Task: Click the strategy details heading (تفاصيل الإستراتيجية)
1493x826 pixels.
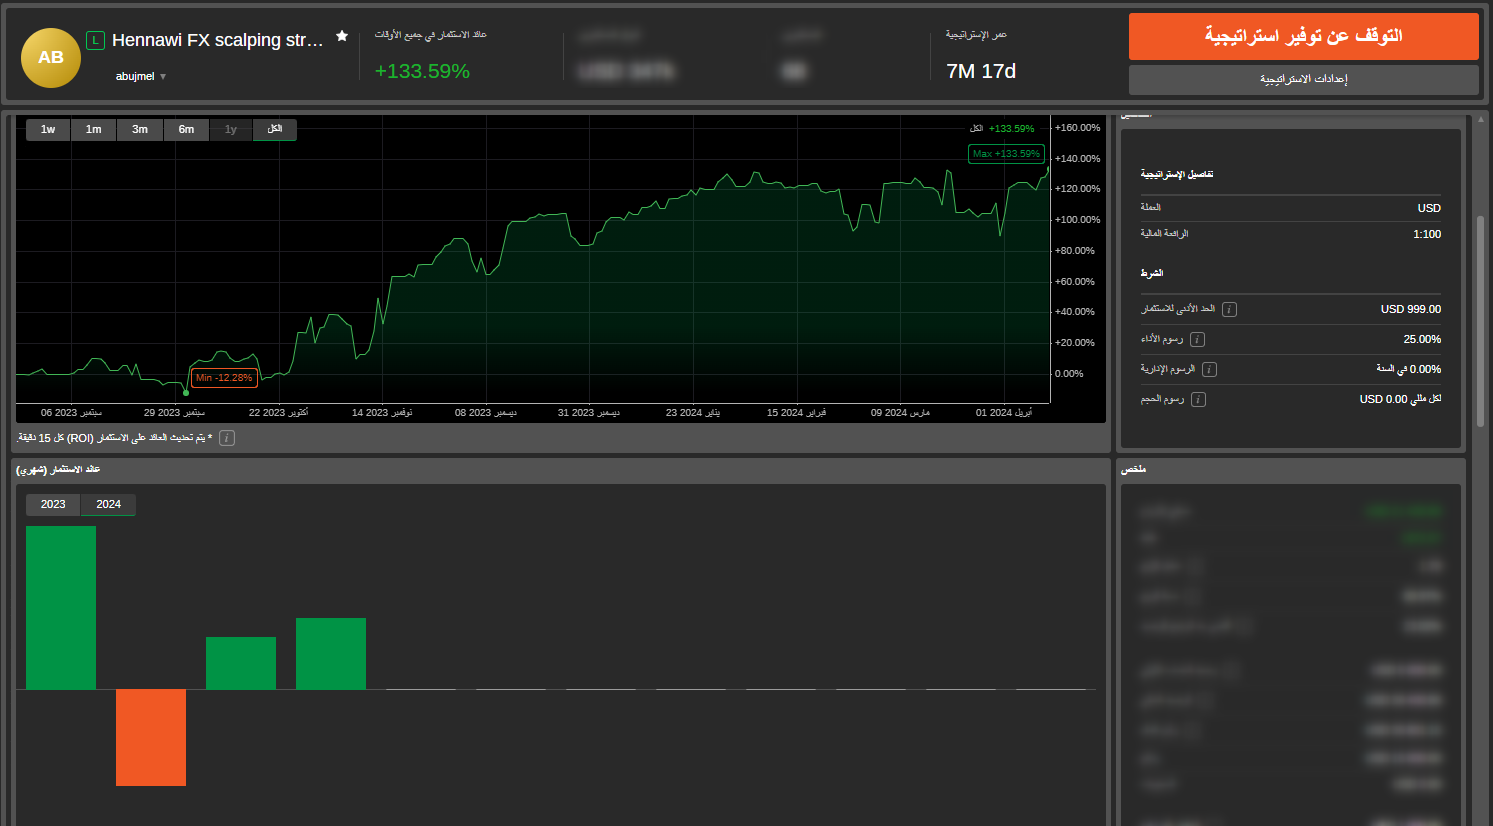Action: 1177,174
